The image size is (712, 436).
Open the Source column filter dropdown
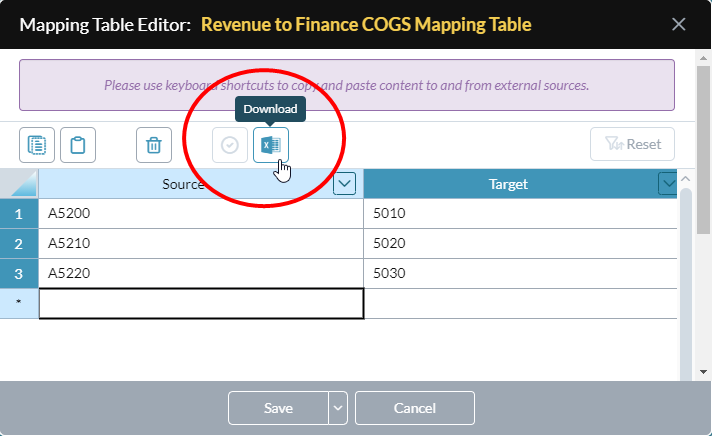click(x=344, y=183)
